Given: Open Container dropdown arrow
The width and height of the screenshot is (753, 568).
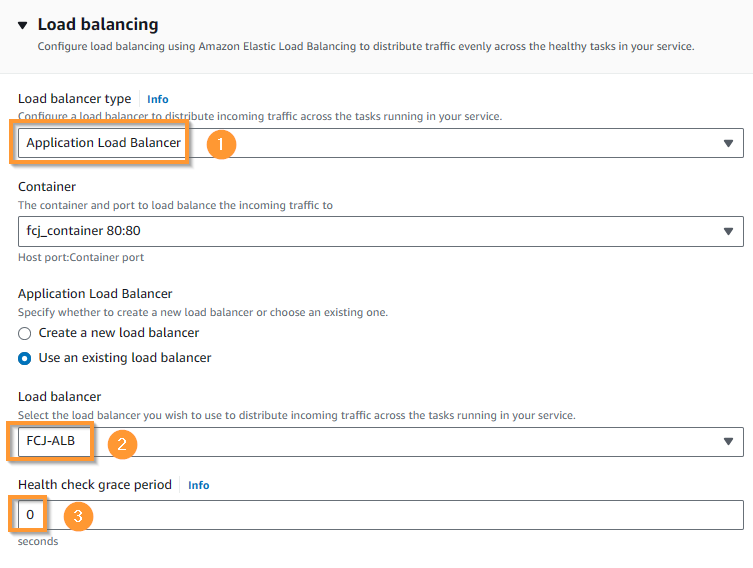Looking at the screenshot, I should click(x=728, y=231).
